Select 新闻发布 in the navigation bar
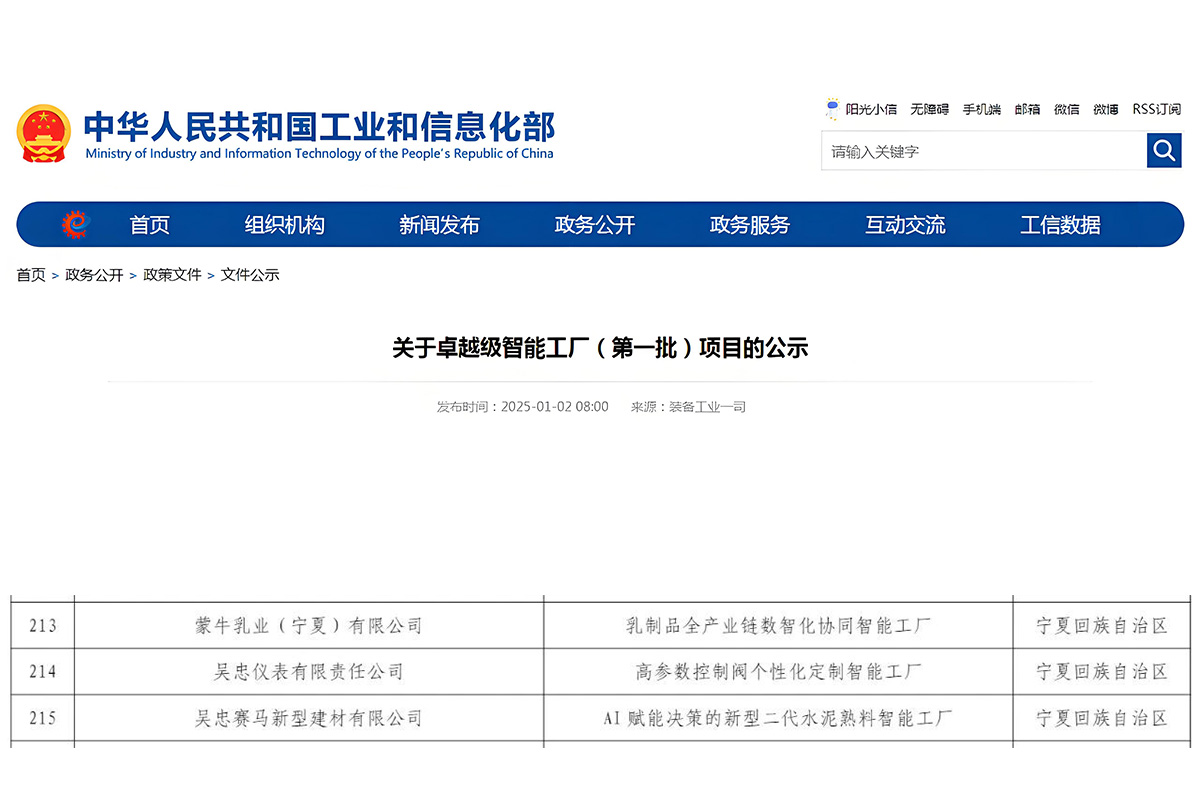 click(x=439, y=225)
